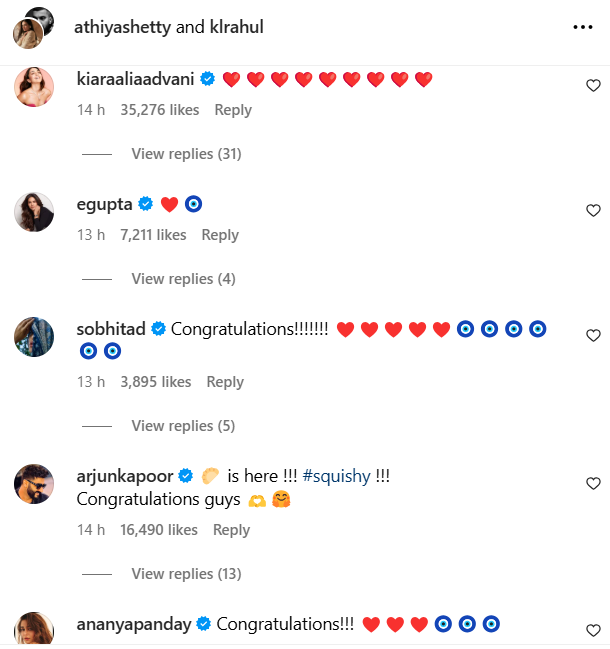610x649 pixels.
Task: Reply to kiaraaliaadvani's comment
Action: click(x=233, y=110)
